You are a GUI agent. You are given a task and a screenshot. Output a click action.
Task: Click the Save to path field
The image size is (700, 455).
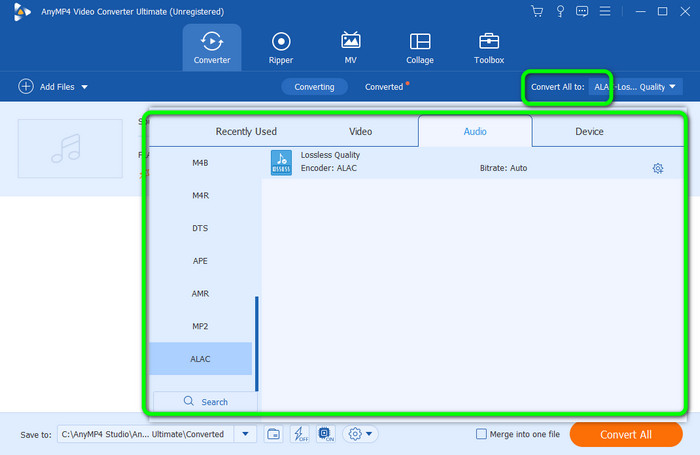145,434
